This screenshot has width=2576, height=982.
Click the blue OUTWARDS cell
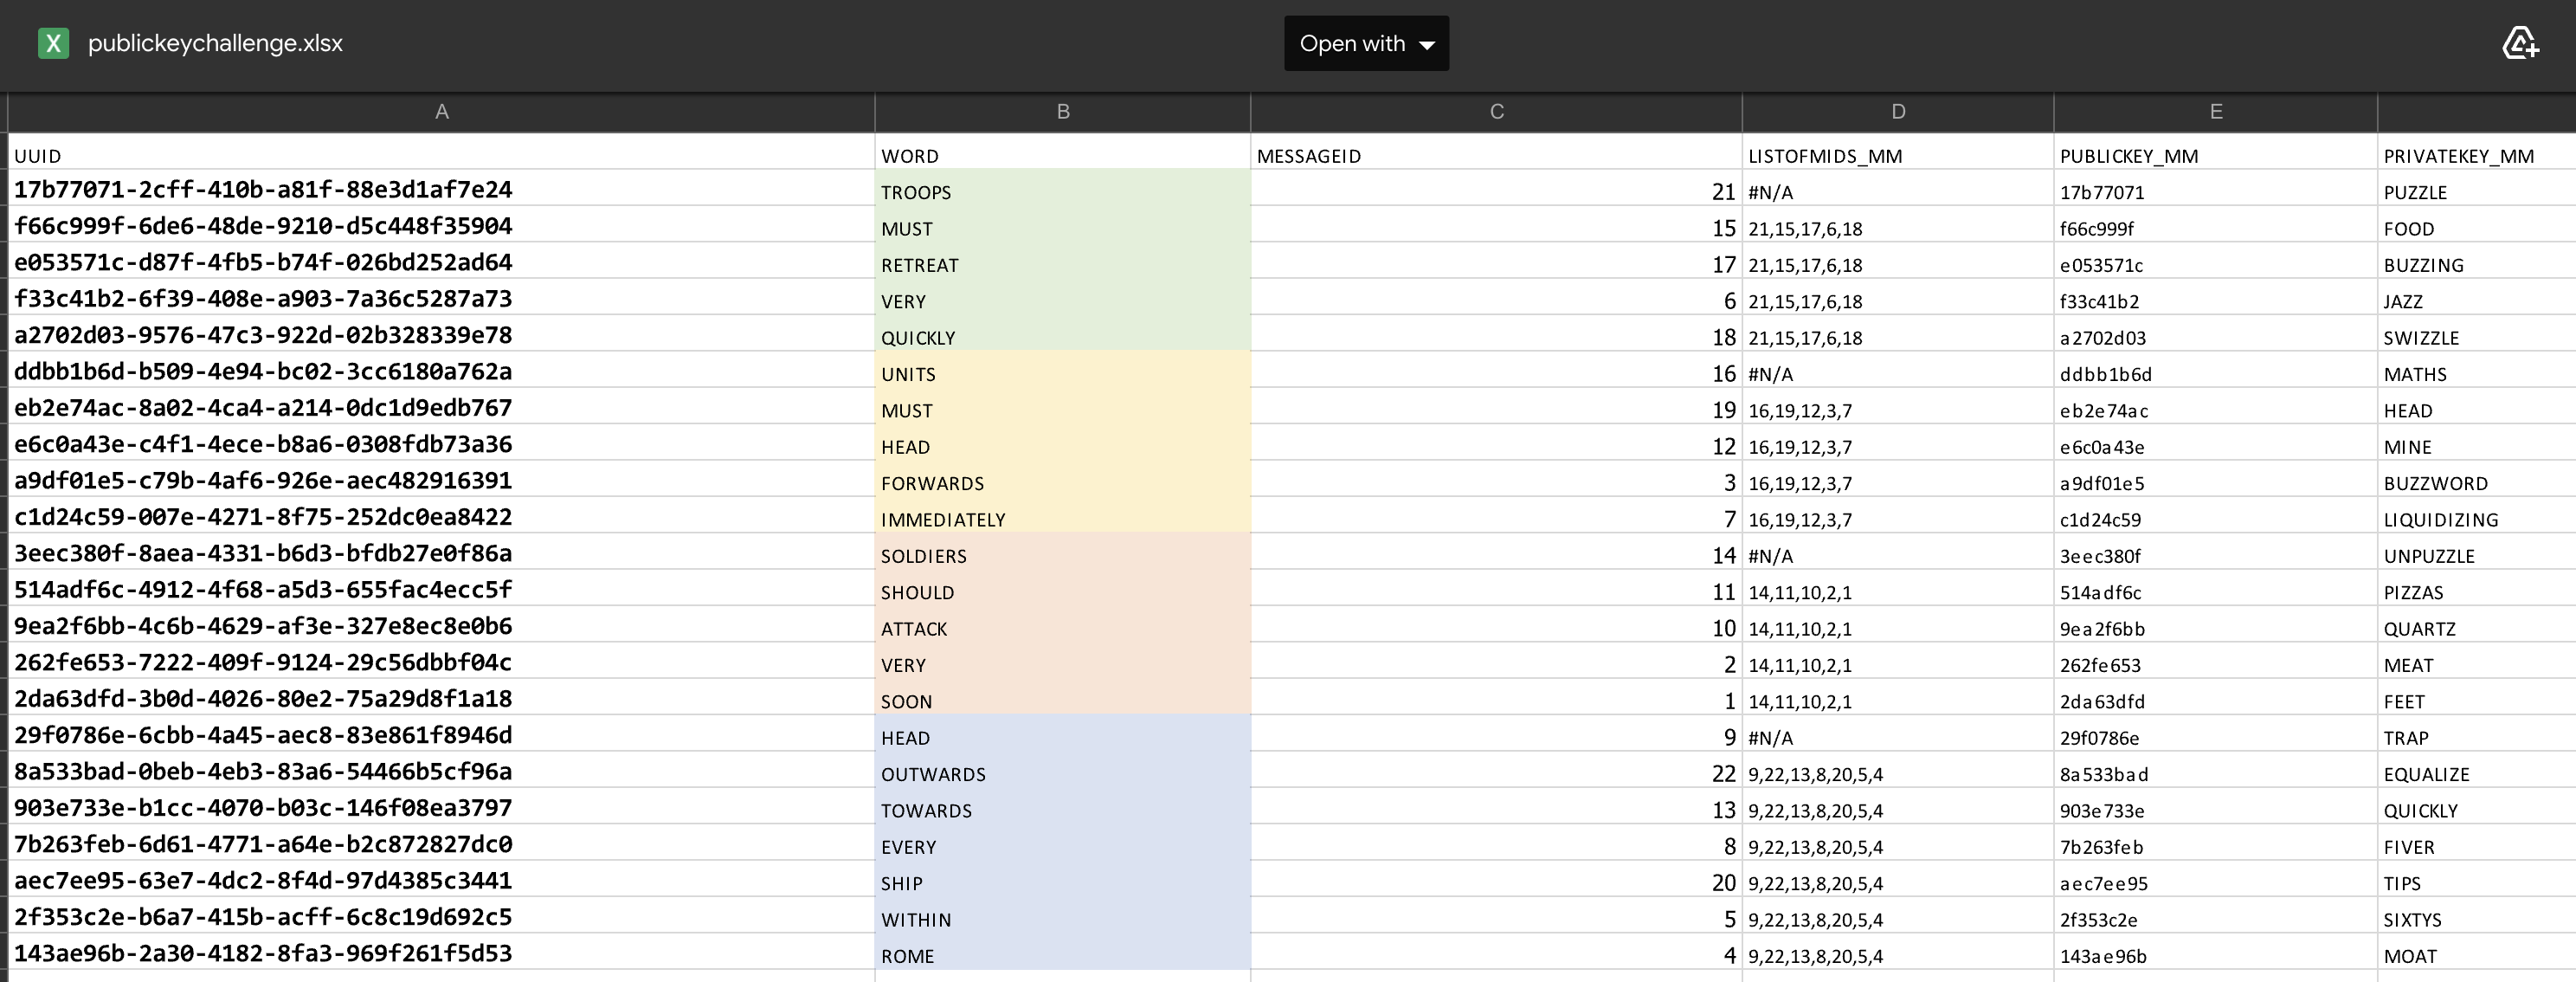tap(1062, 774)
